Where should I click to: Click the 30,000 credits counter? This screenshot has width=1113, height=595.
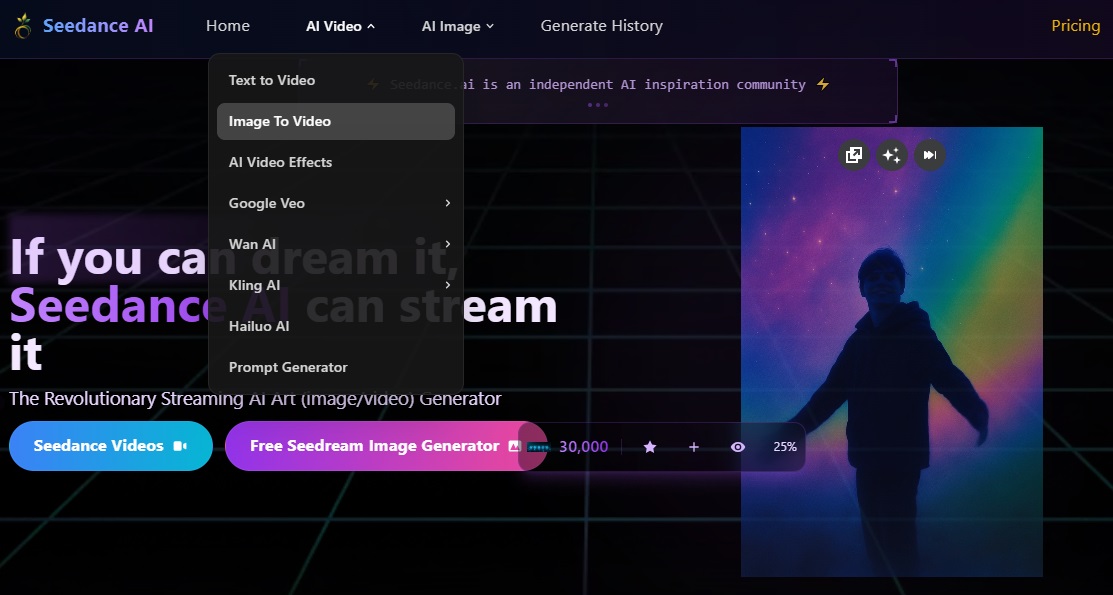coord(583,447)
